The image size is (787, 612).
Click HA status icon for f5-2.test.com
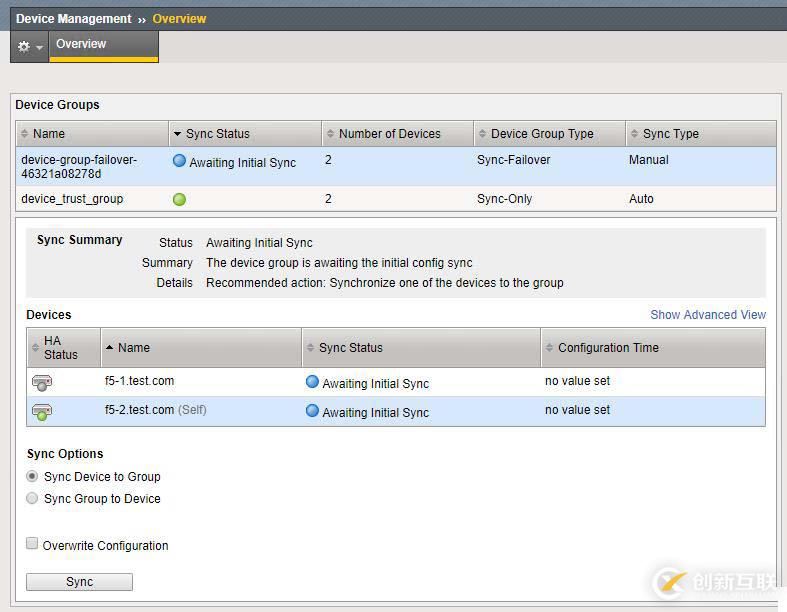tap(42, 411)
